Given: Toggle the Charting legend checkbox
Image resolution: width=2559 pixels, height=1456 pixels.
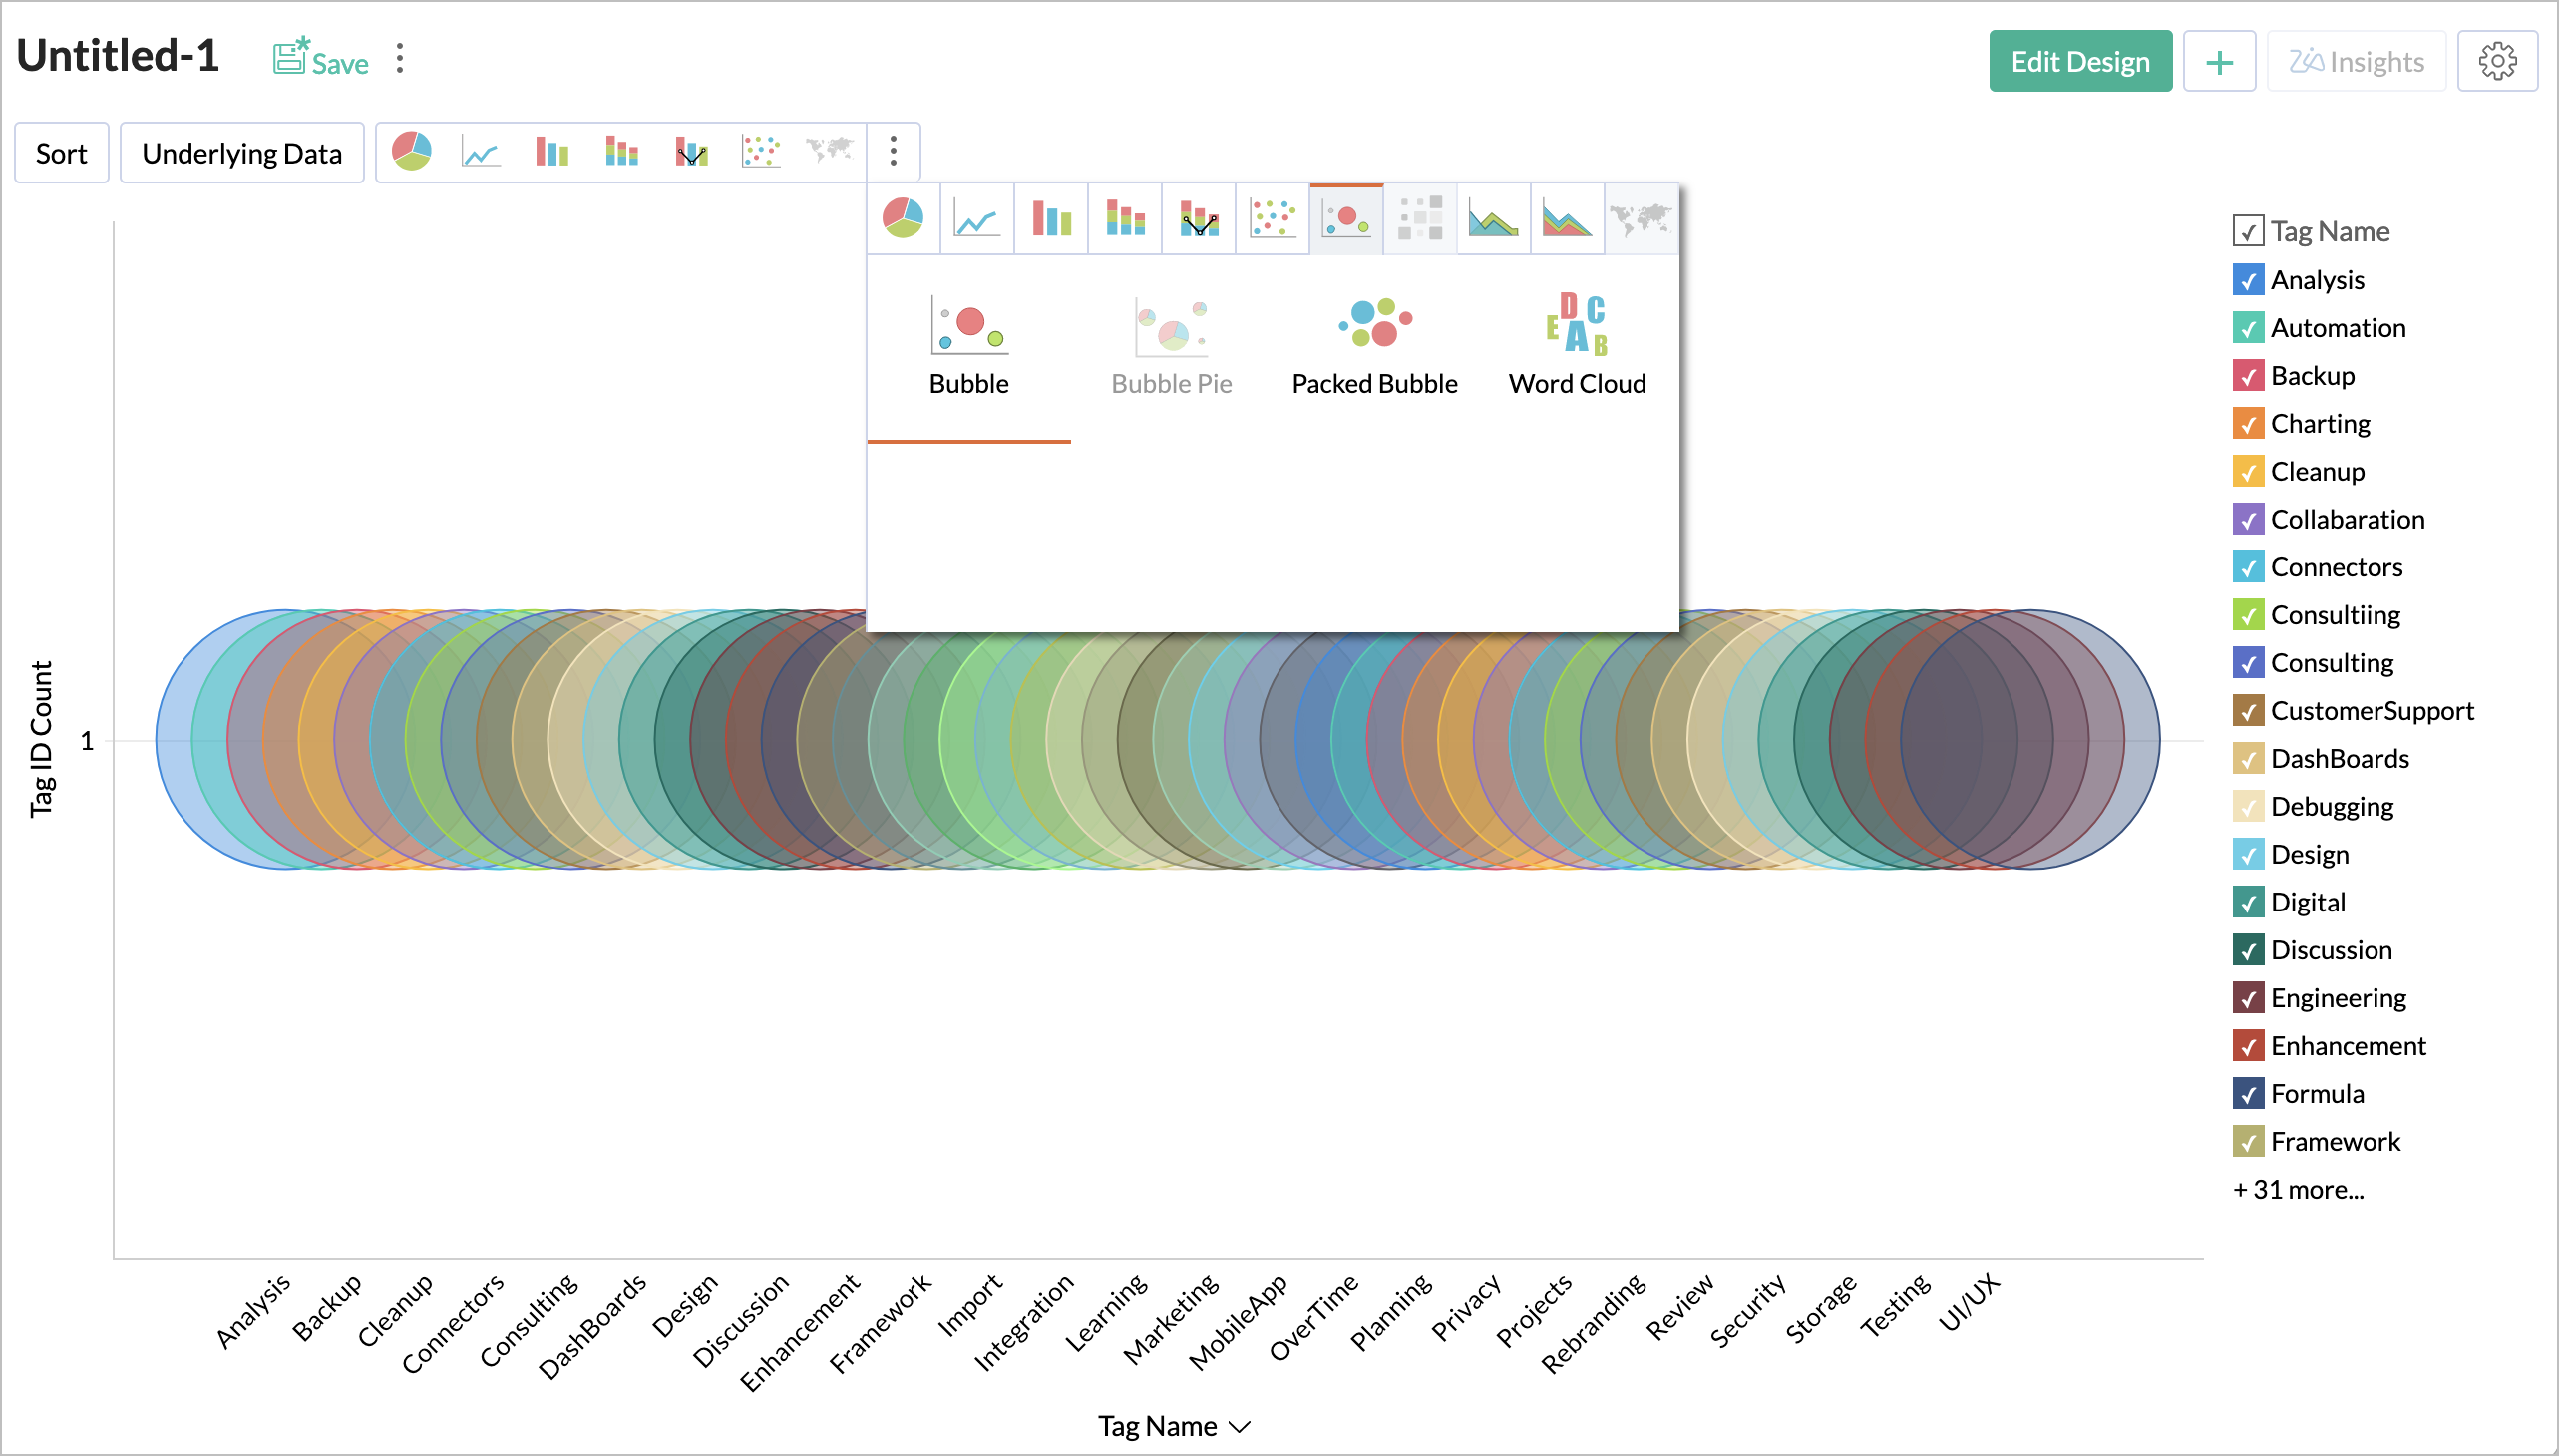Looking at the screenshot, I should point(2247,424).
